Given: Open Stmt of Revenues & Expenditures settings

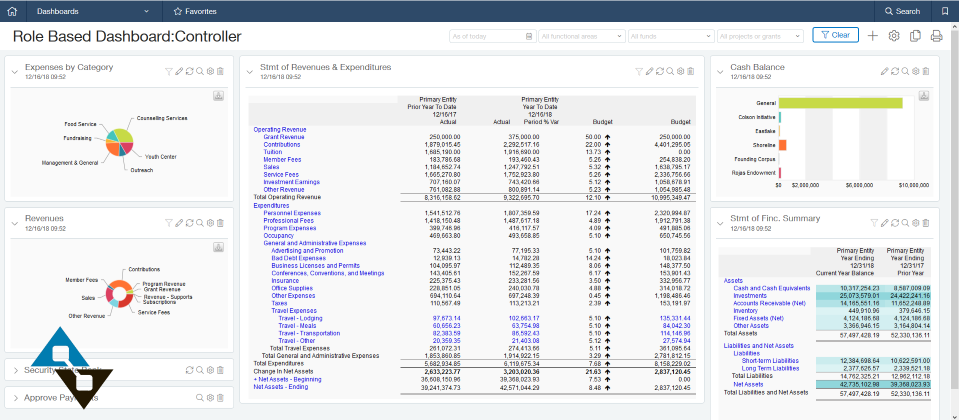Looking at the screenshot, I should (680, 72).
